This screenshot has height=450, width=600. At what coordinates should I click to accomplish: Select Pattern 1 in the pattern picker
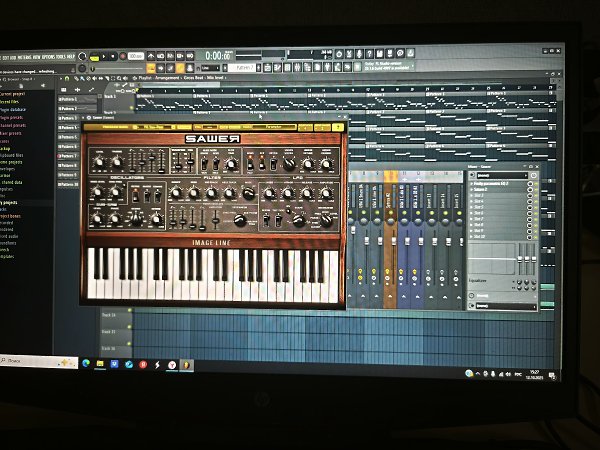pos(68,100)
